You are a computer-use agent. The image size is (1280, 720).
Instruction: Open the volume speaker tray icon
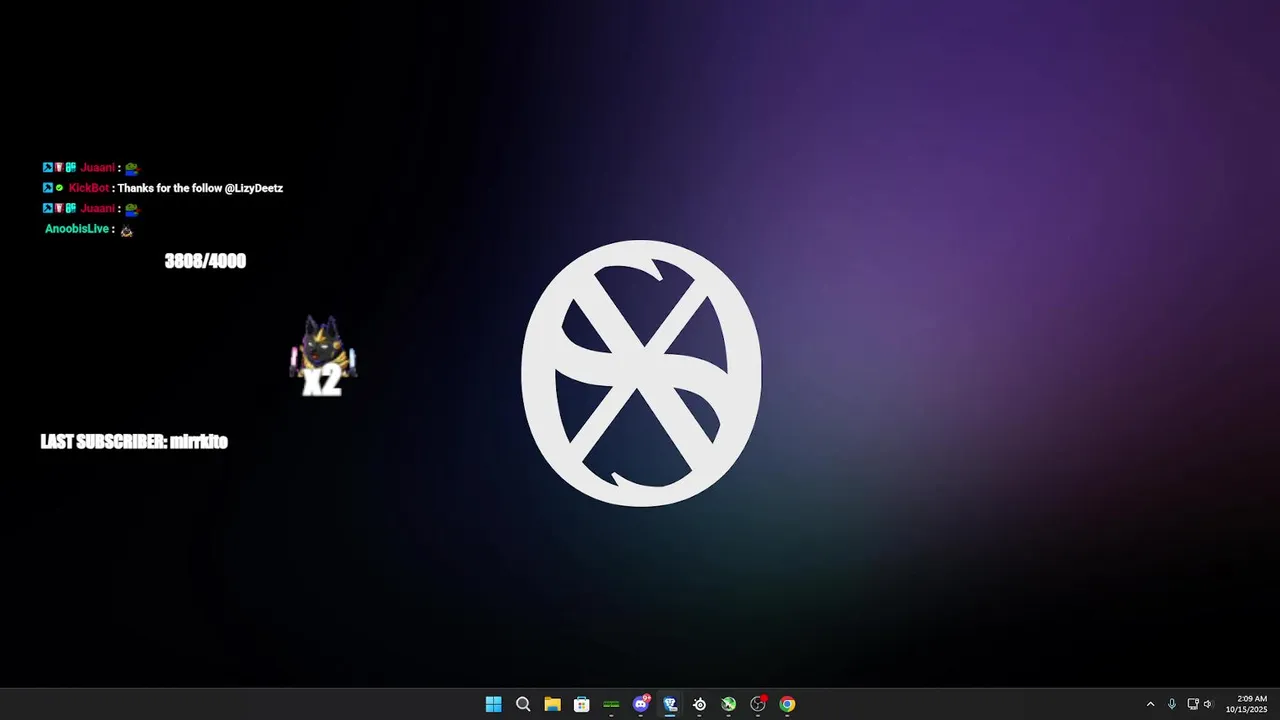click(x=1208, y=704)
